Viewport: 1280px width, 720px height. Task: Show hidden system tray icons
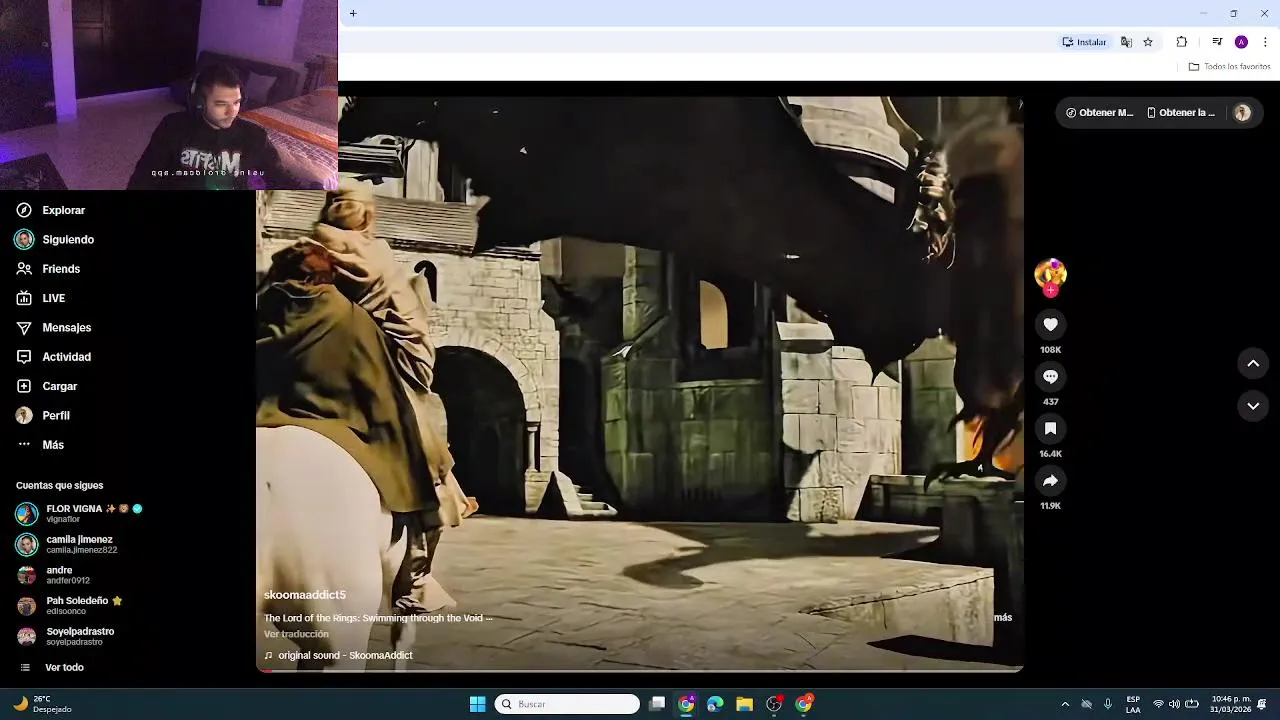(1065, 704)
